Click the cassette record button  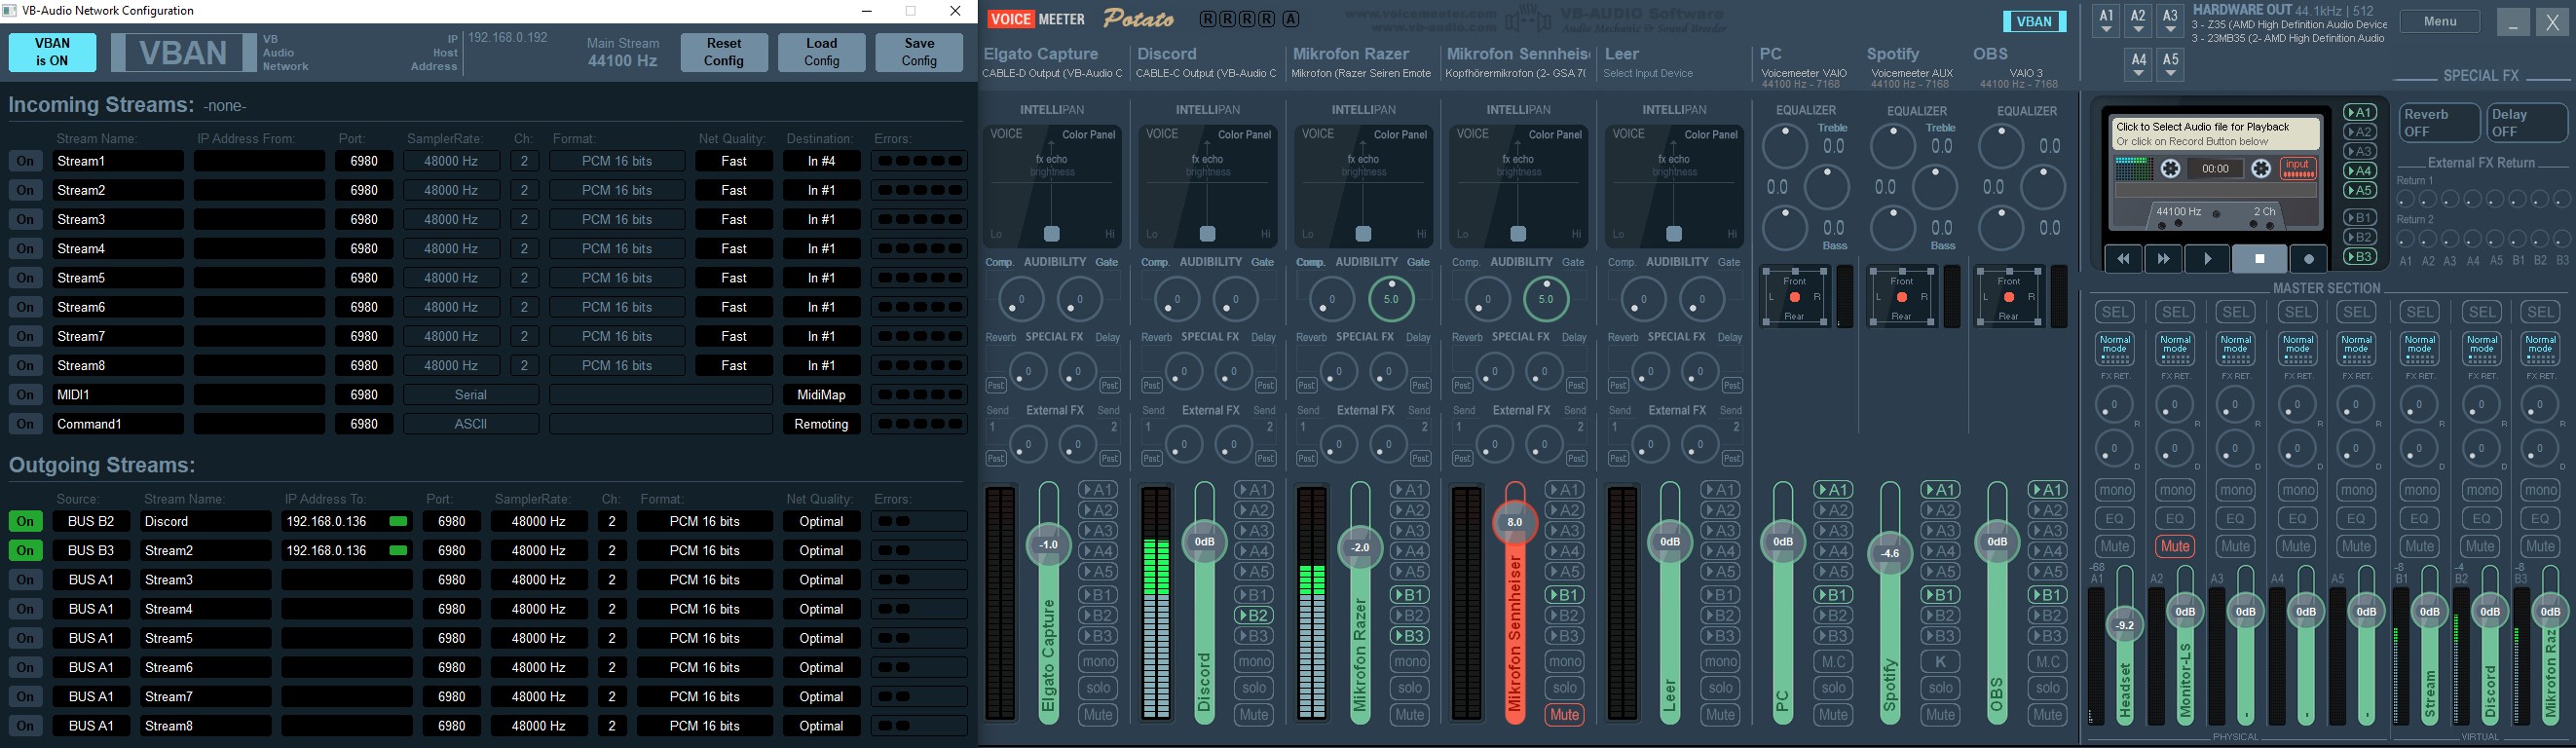pyautogui.click(x=2308, y=258)
